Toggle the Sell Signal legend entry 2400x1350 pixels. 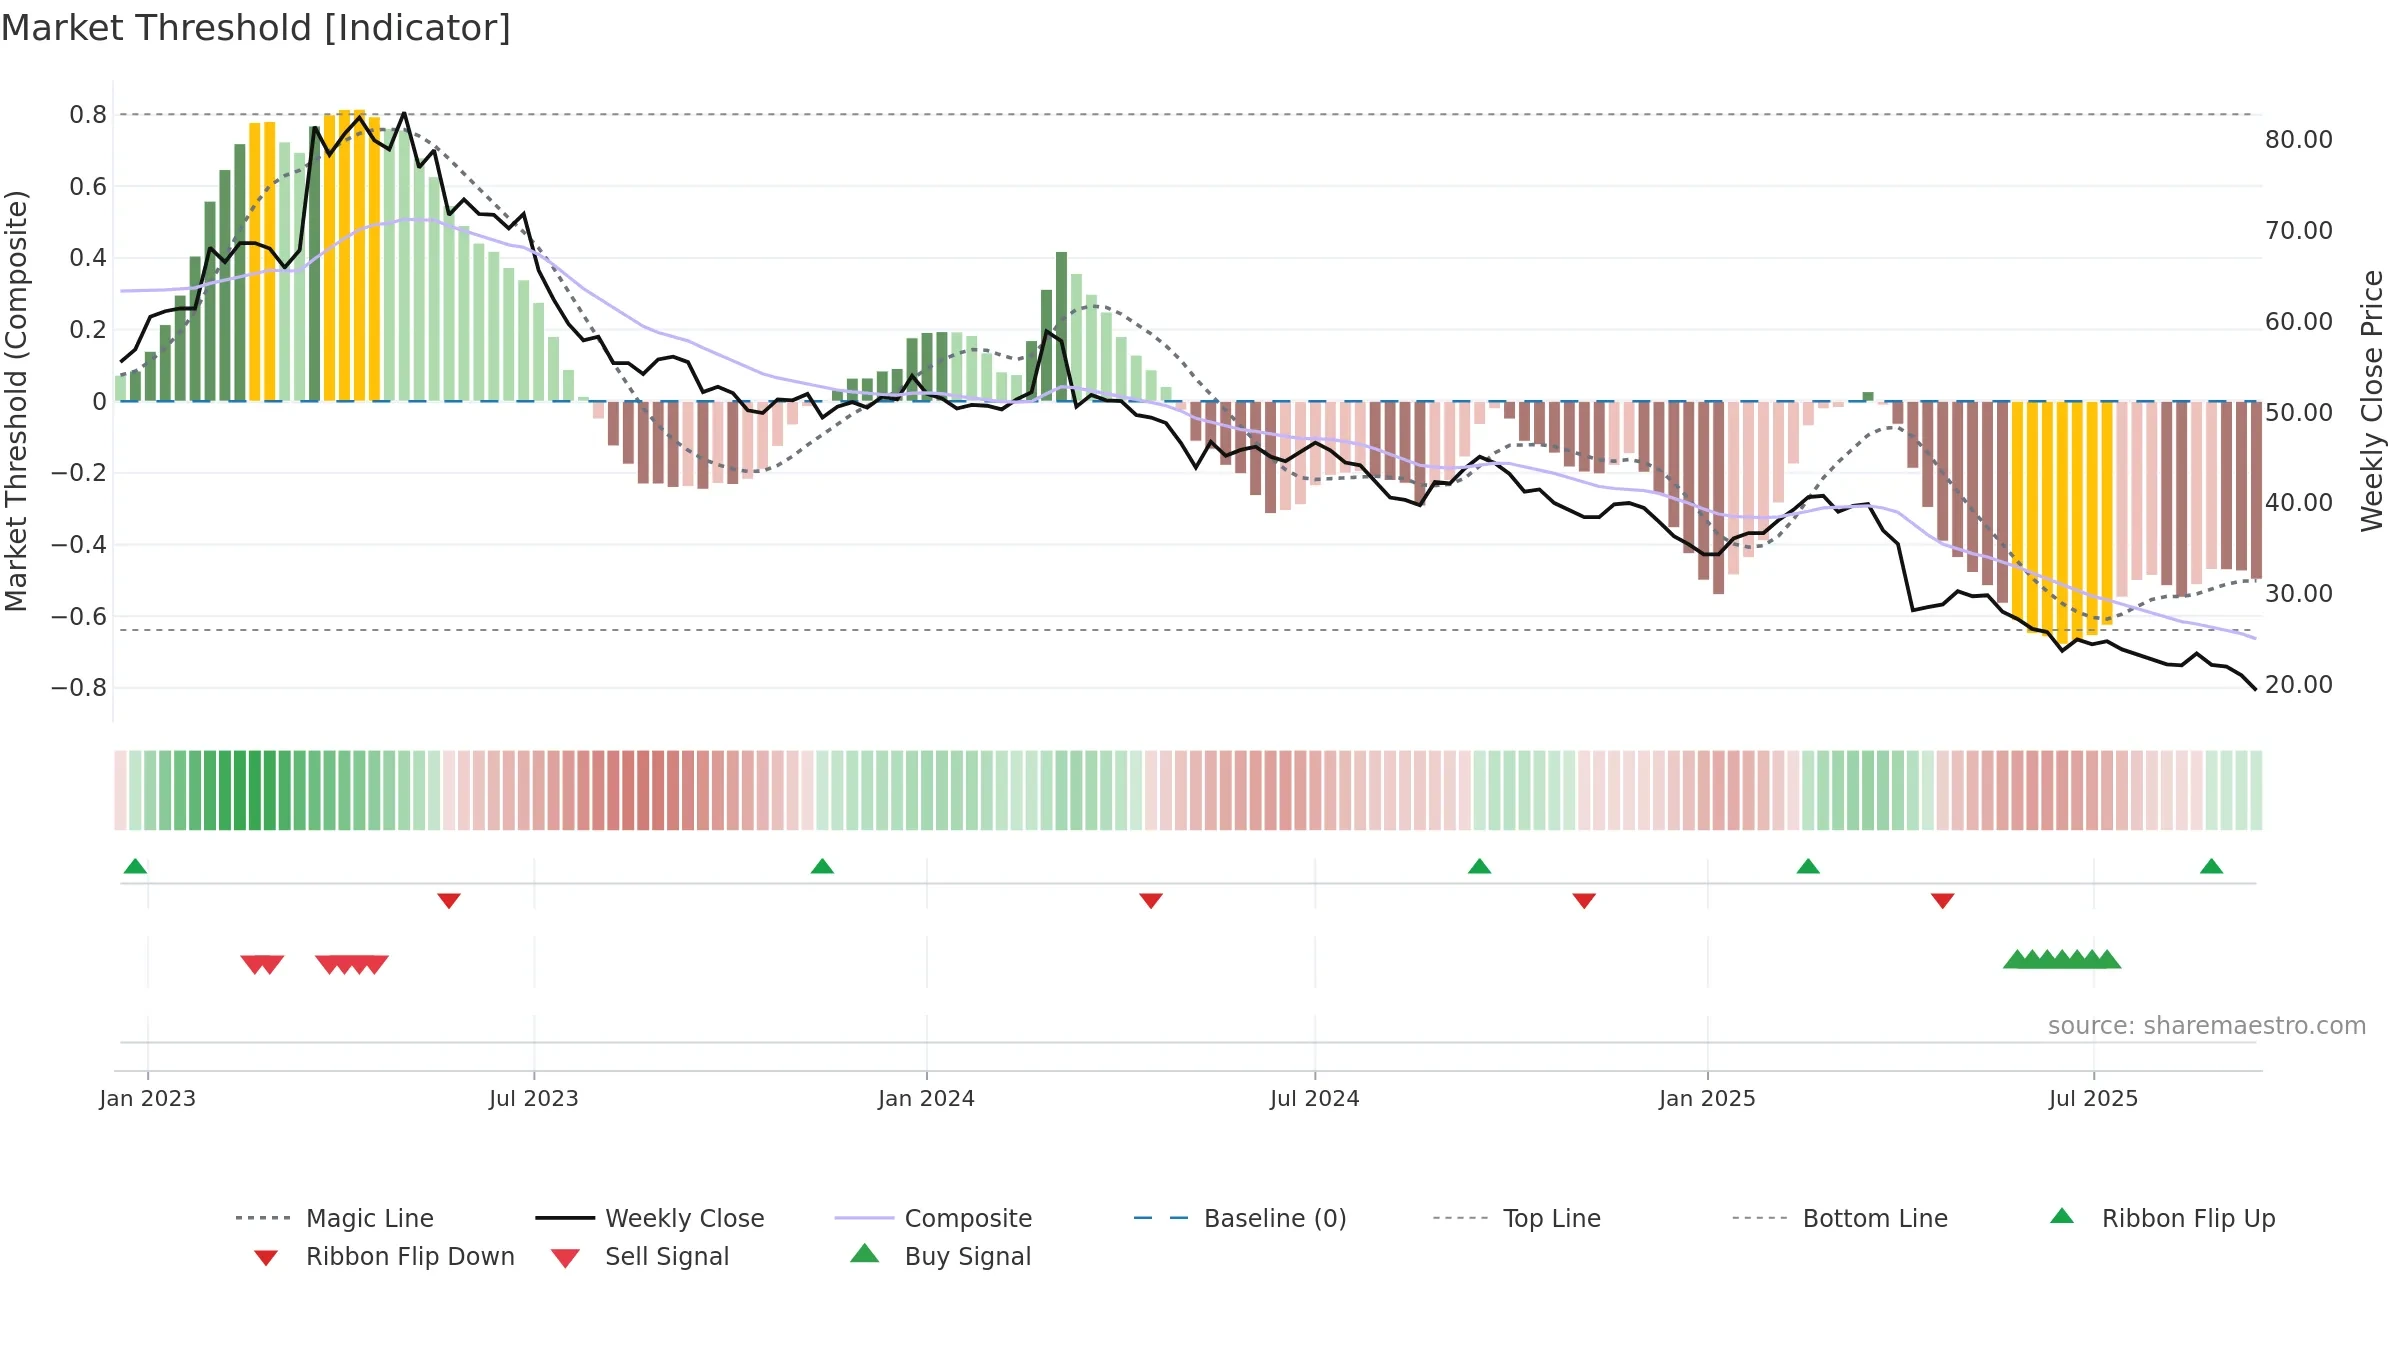tap(640, 1256)
